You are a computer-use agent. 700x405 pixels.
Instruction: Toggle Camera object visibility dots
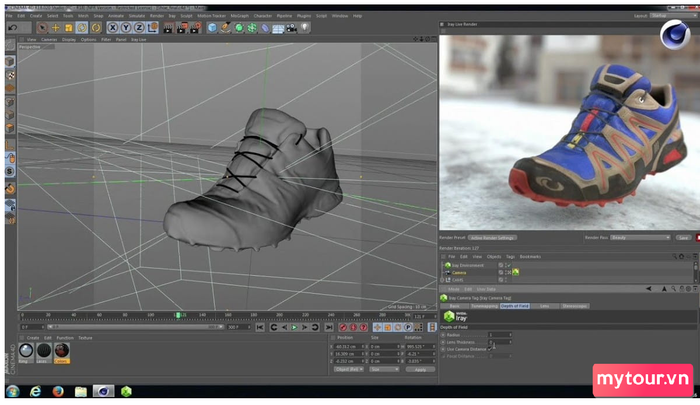(x=506, y=272)
